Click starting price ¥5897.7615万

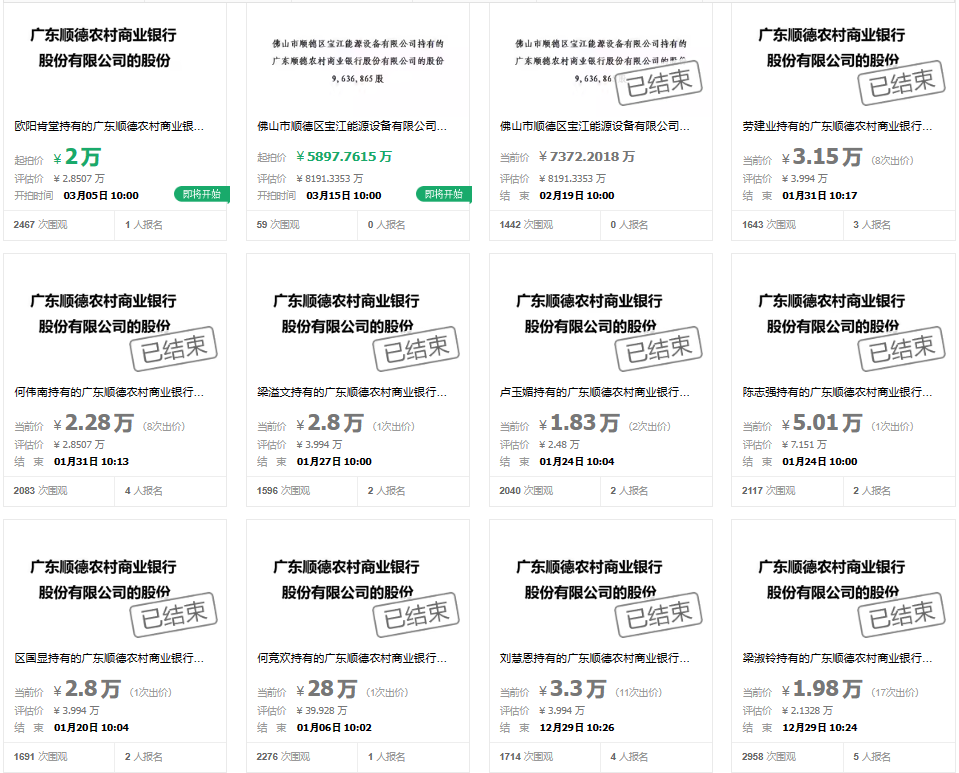pos(344,157)
